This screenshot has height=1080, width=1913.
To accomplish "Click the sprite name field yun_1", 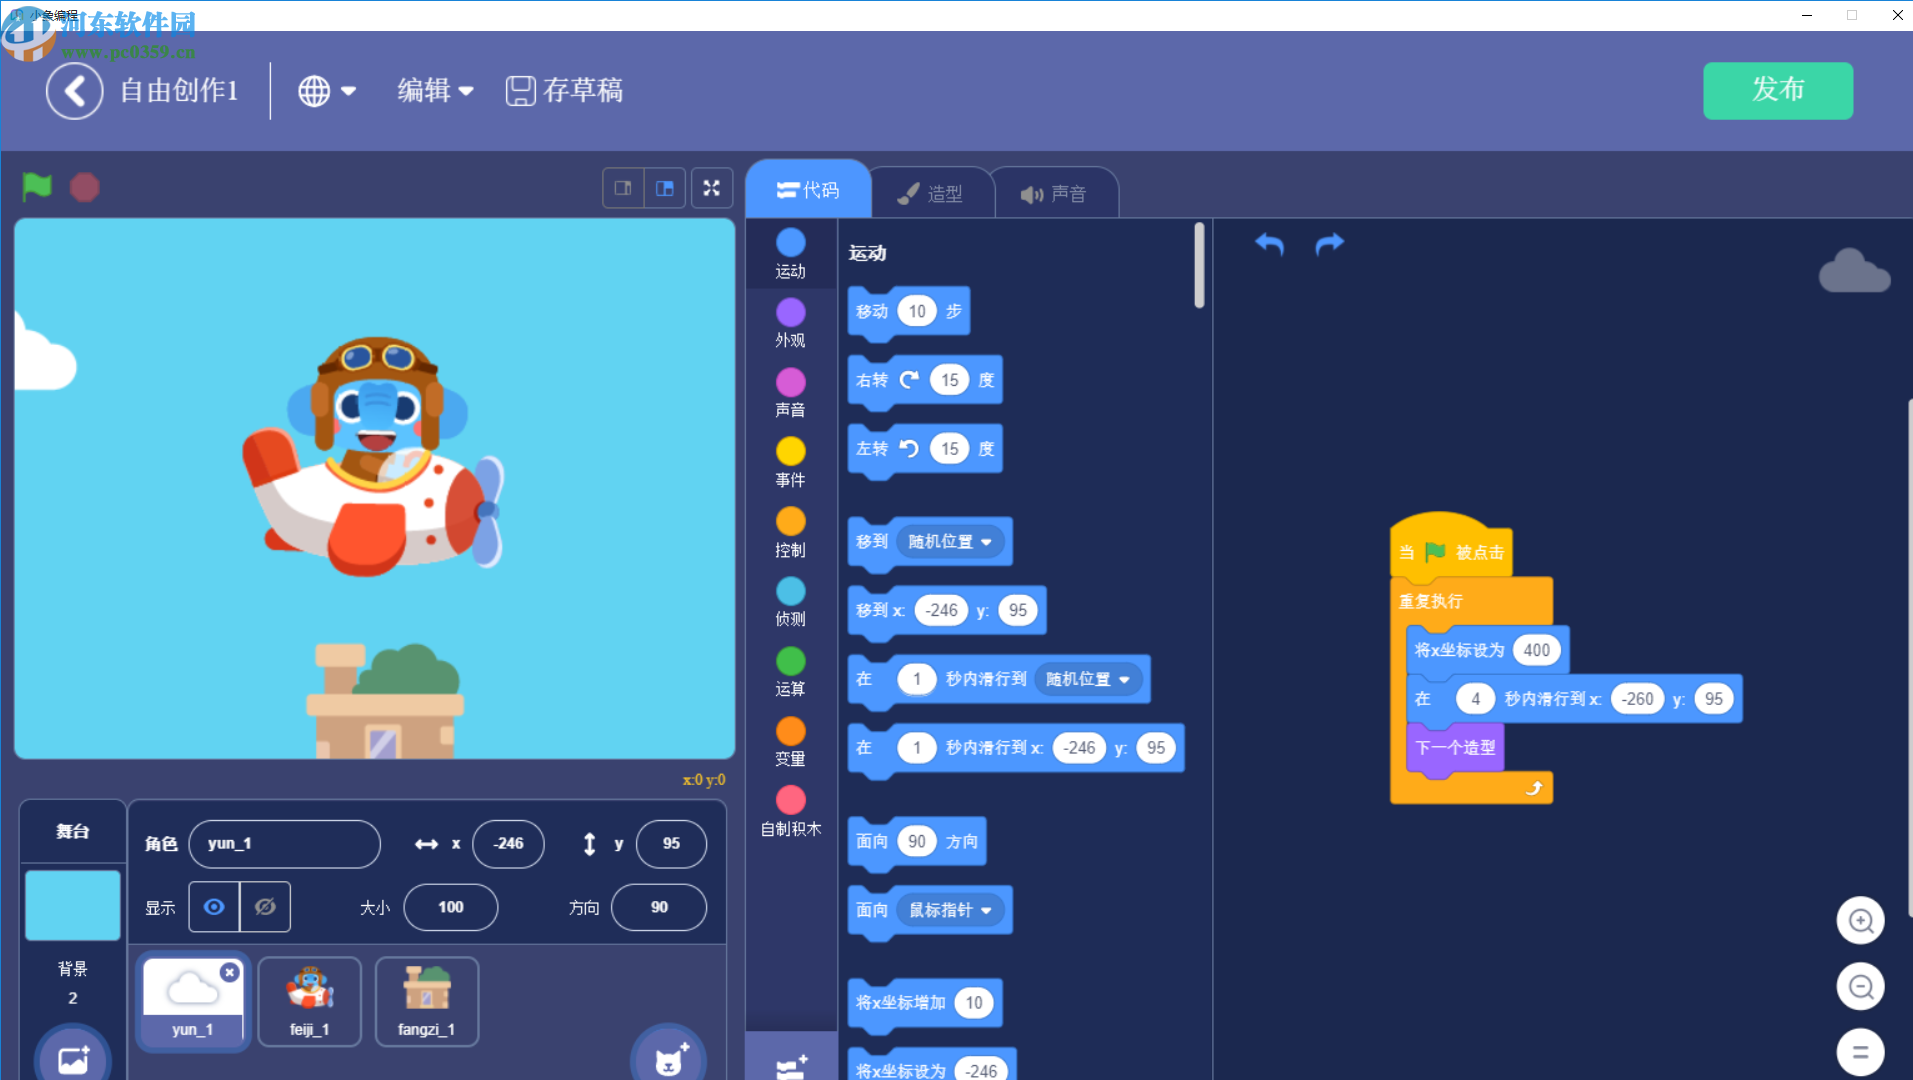I will point(285,844).
